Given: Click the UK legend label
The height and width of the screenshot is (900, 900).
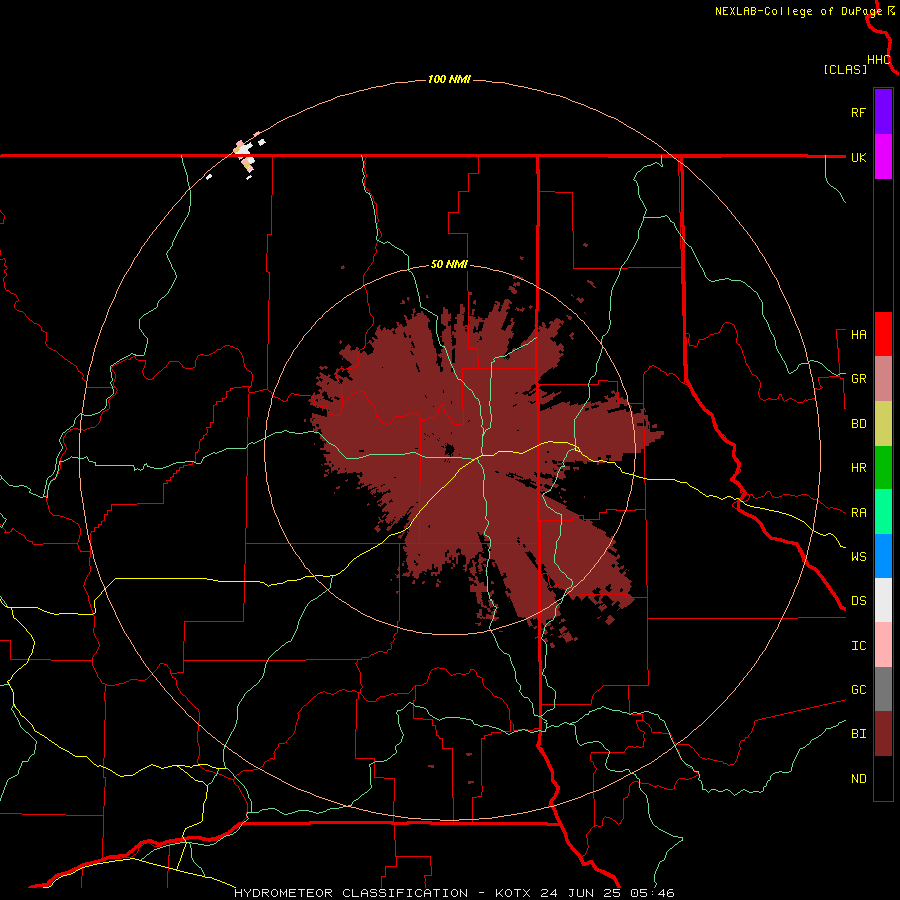Looking at the screenshot, I should (x=858, y=157).
